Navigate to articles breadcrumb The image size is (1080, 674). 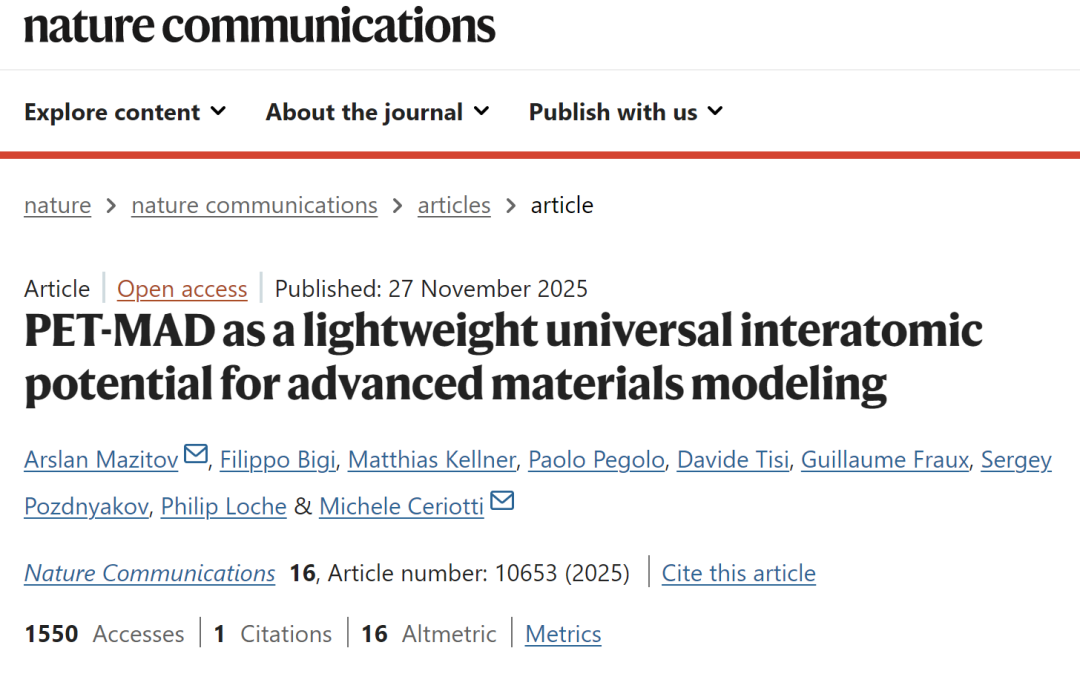tap(454, 205)
